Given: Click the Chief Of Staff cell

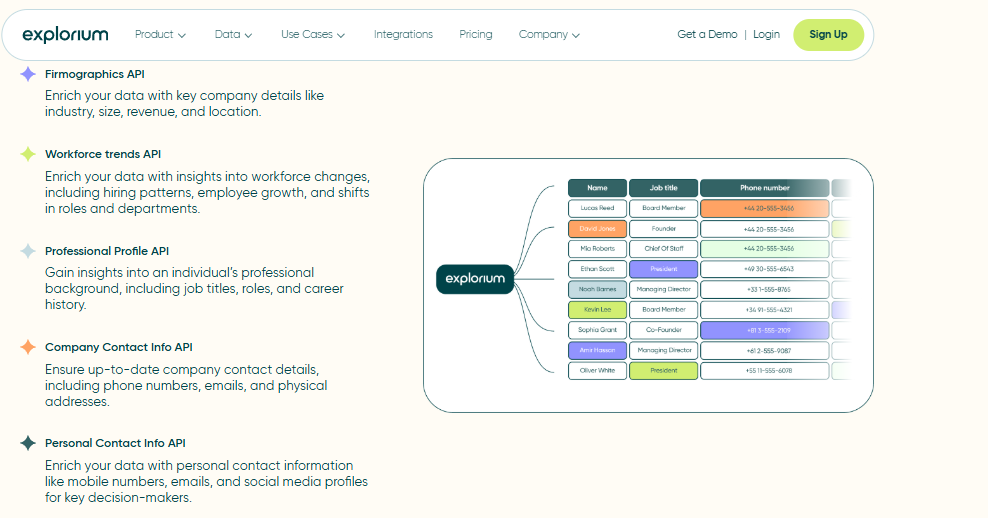Looking at the screenshot, I should click(663, 249).
